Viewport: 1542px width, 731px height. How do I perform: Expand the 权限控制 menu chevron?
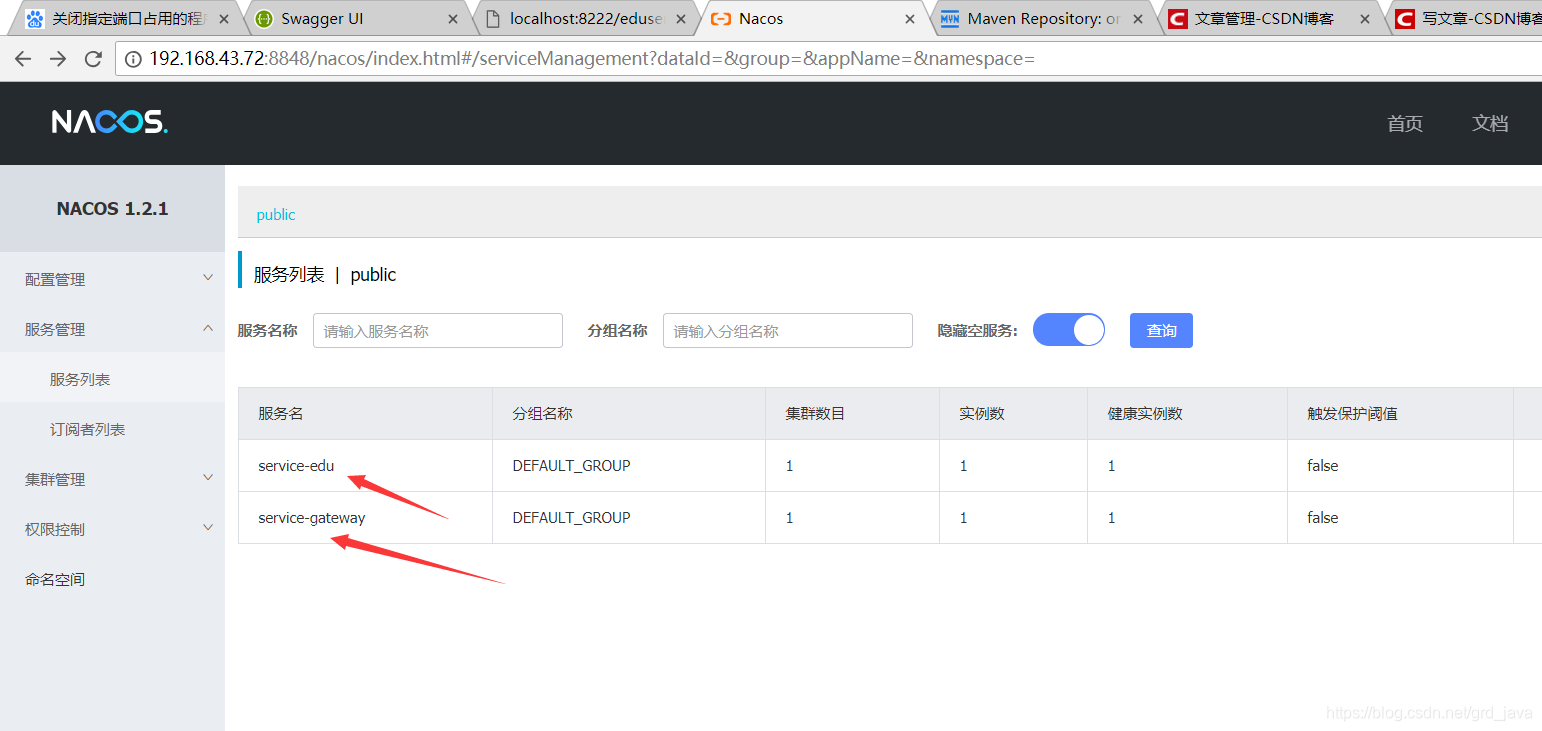[x=208, y=528]
